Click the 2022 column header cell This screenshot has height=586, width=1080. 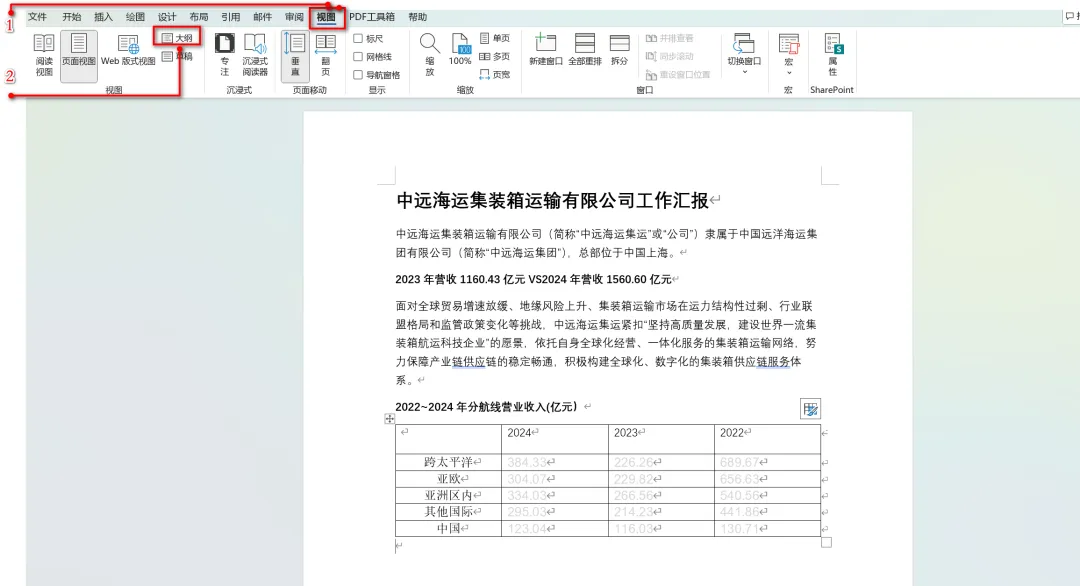(767, 439)
